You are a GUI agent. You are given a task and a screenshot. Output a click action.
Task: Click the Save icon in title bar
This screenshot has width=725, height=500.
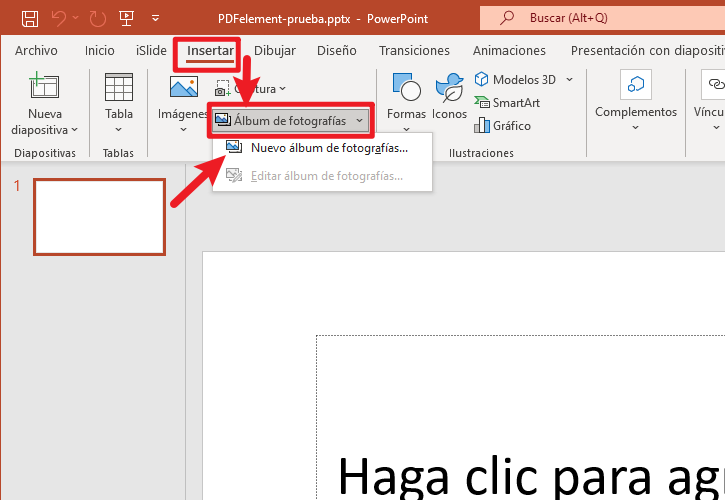coord(30,19)
